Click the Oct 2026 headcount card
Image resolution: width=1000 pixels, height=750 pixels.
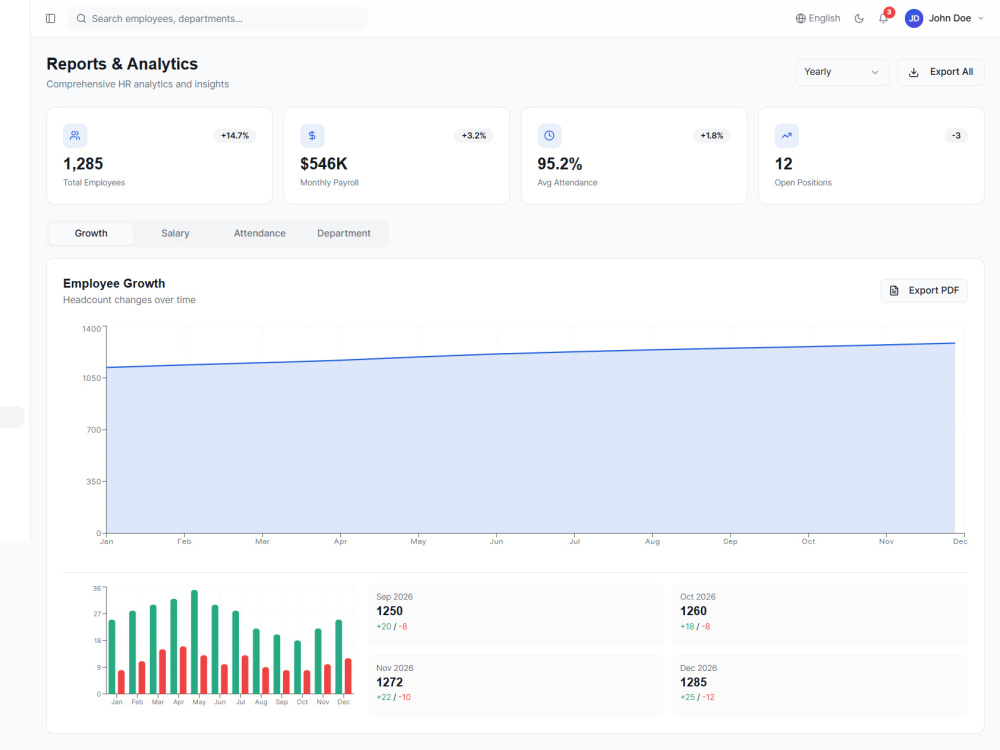[x=820, y=614]
